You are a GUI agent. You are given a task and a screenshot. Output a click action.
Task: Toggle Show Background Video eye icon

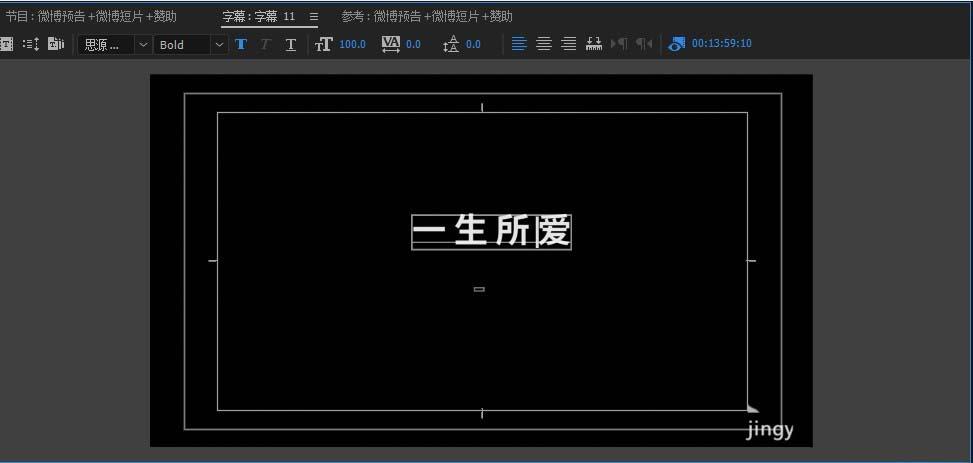coord(676,43)
